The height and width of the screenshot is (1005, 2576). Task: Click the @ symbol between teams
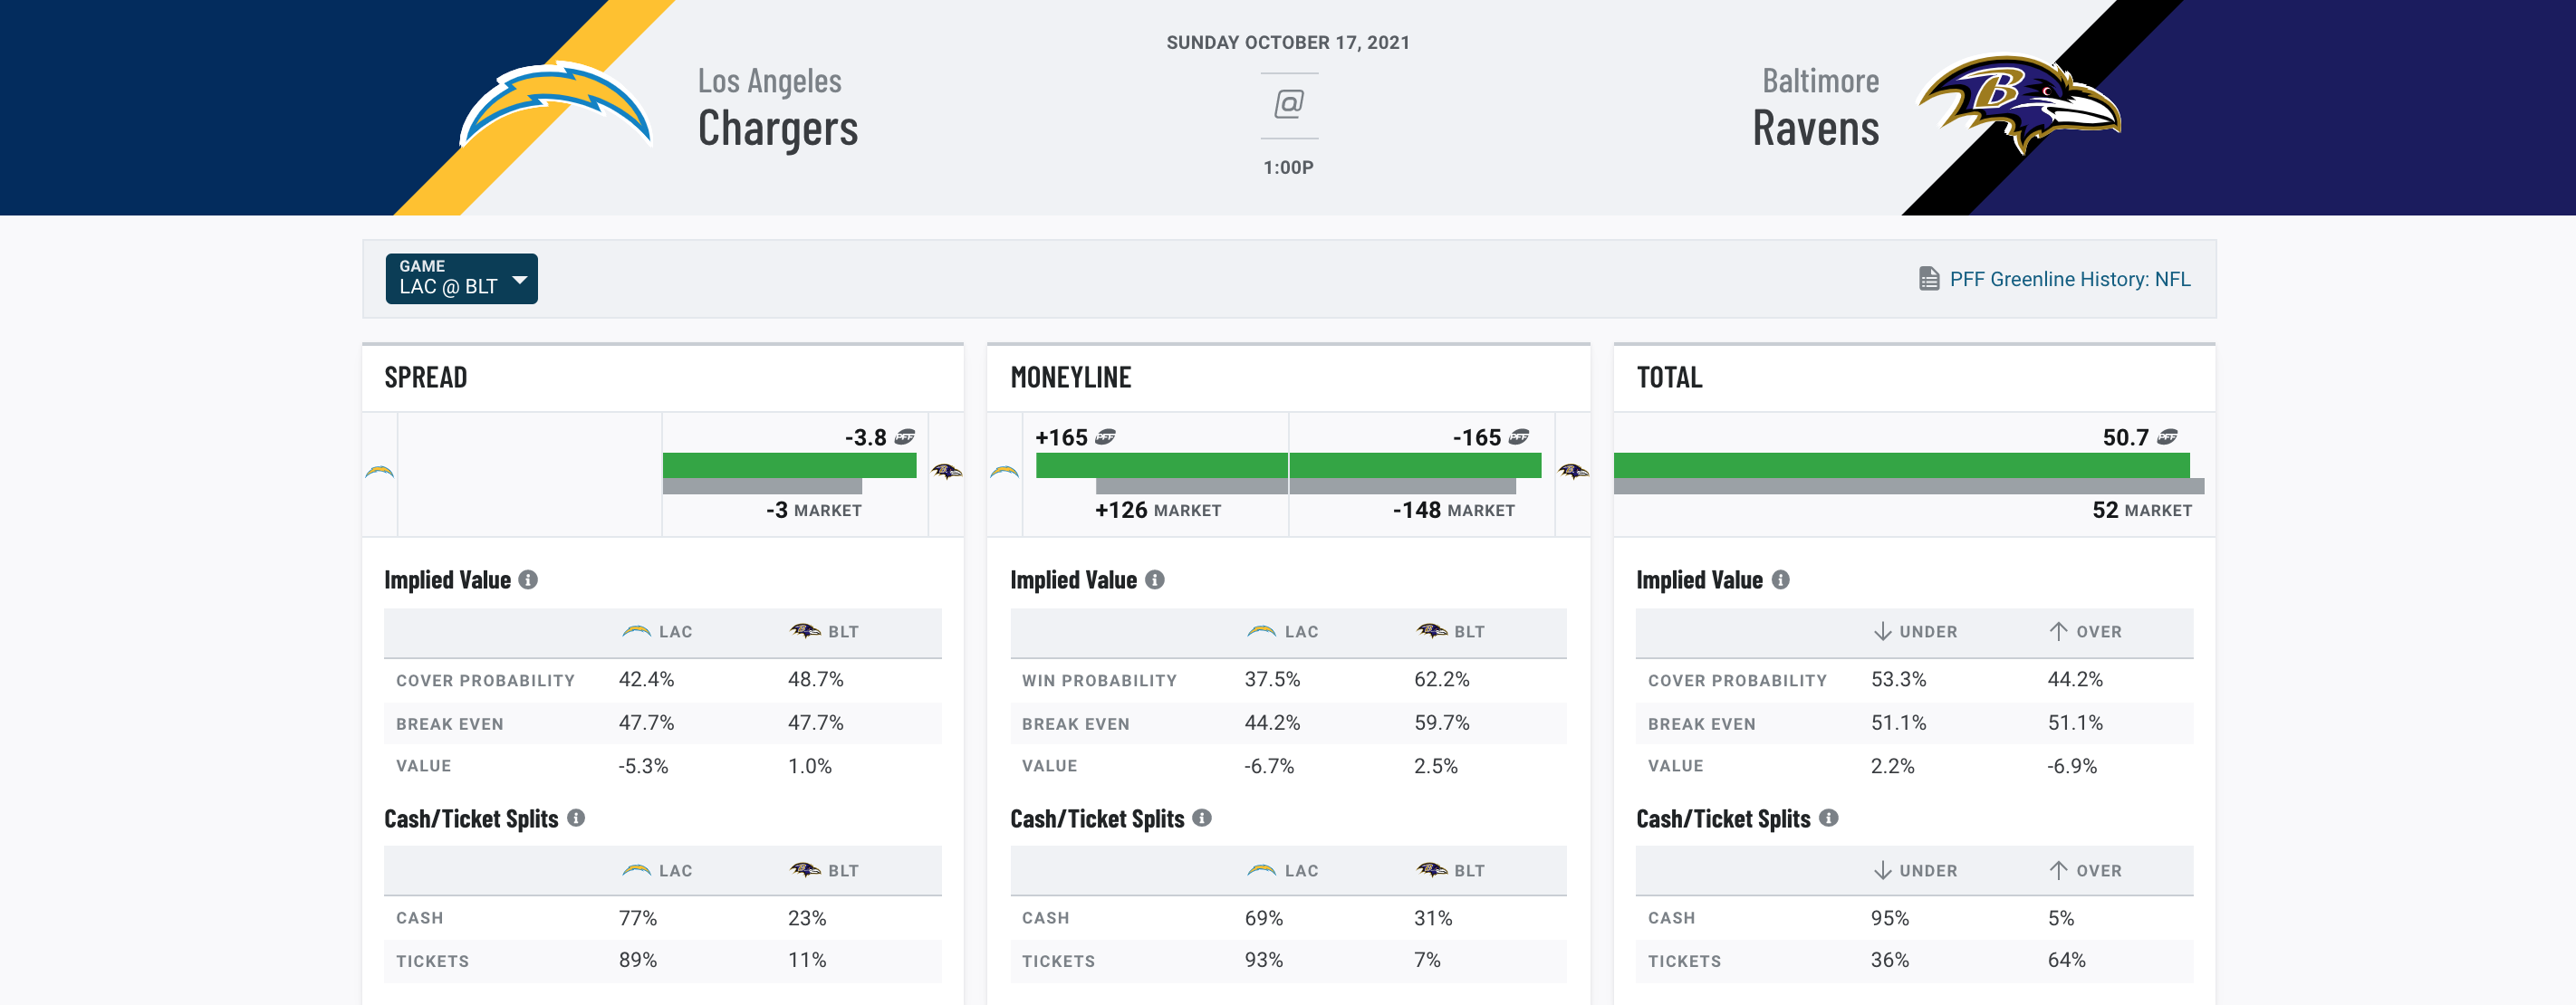coord(1289,103)
